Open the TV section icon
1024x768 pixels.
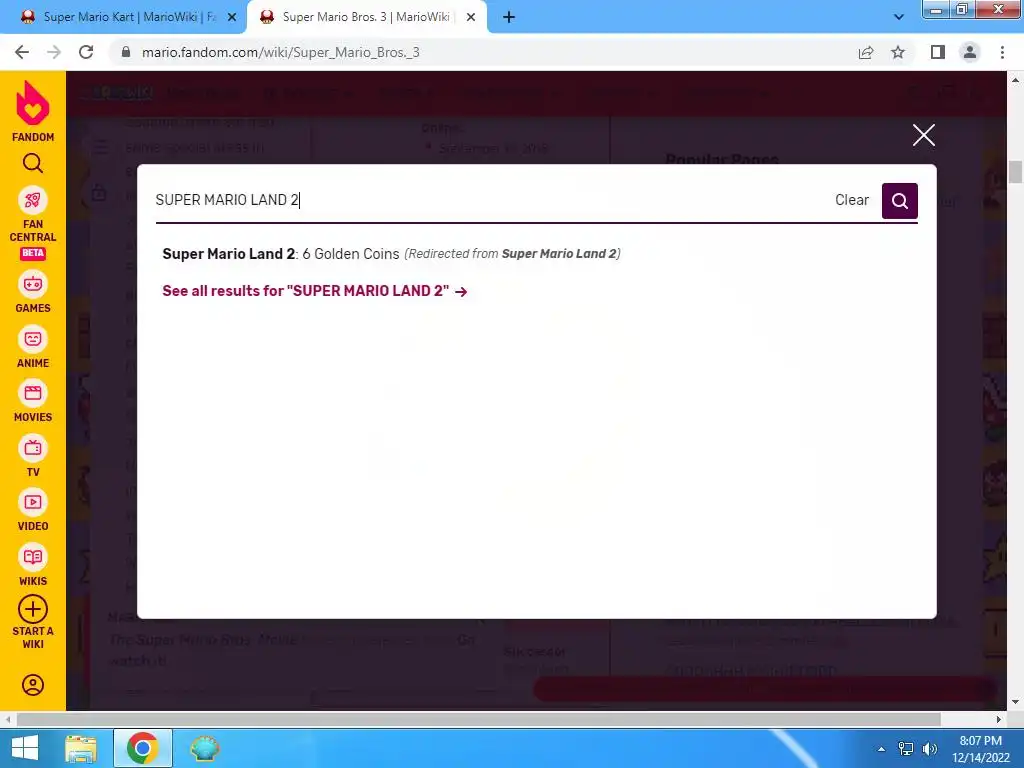33,448
